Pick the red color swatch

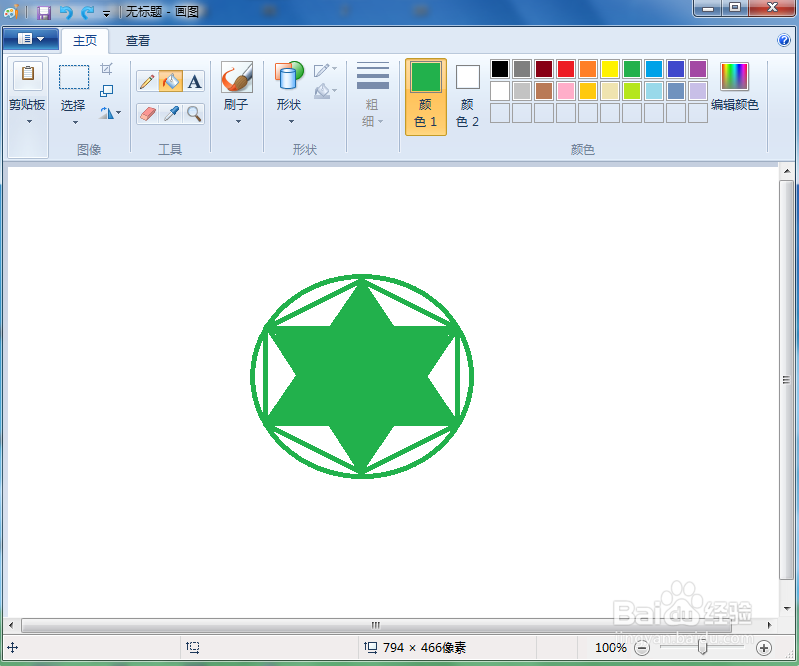(566, 69)
